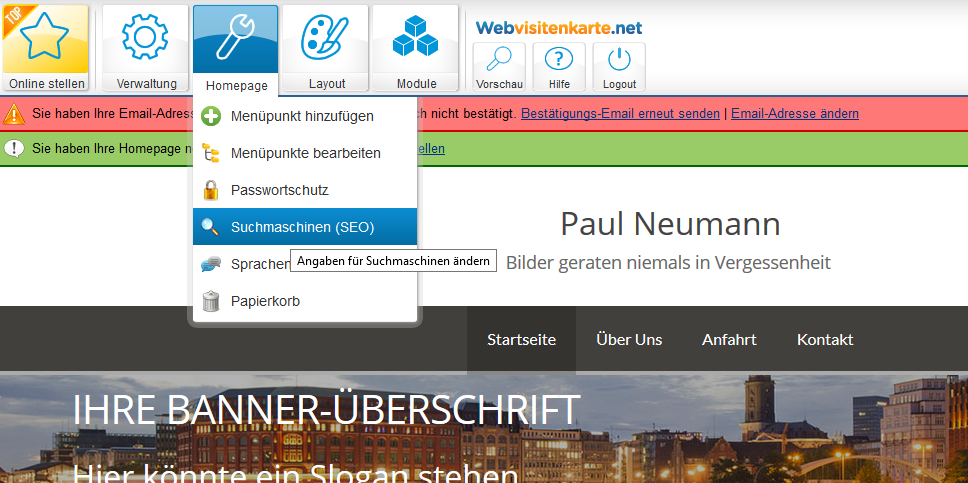The width and height of the screenshot is (968, 483).
Task: Click the Webvisitenkarte.net logo
Action: tap(559, 27)
